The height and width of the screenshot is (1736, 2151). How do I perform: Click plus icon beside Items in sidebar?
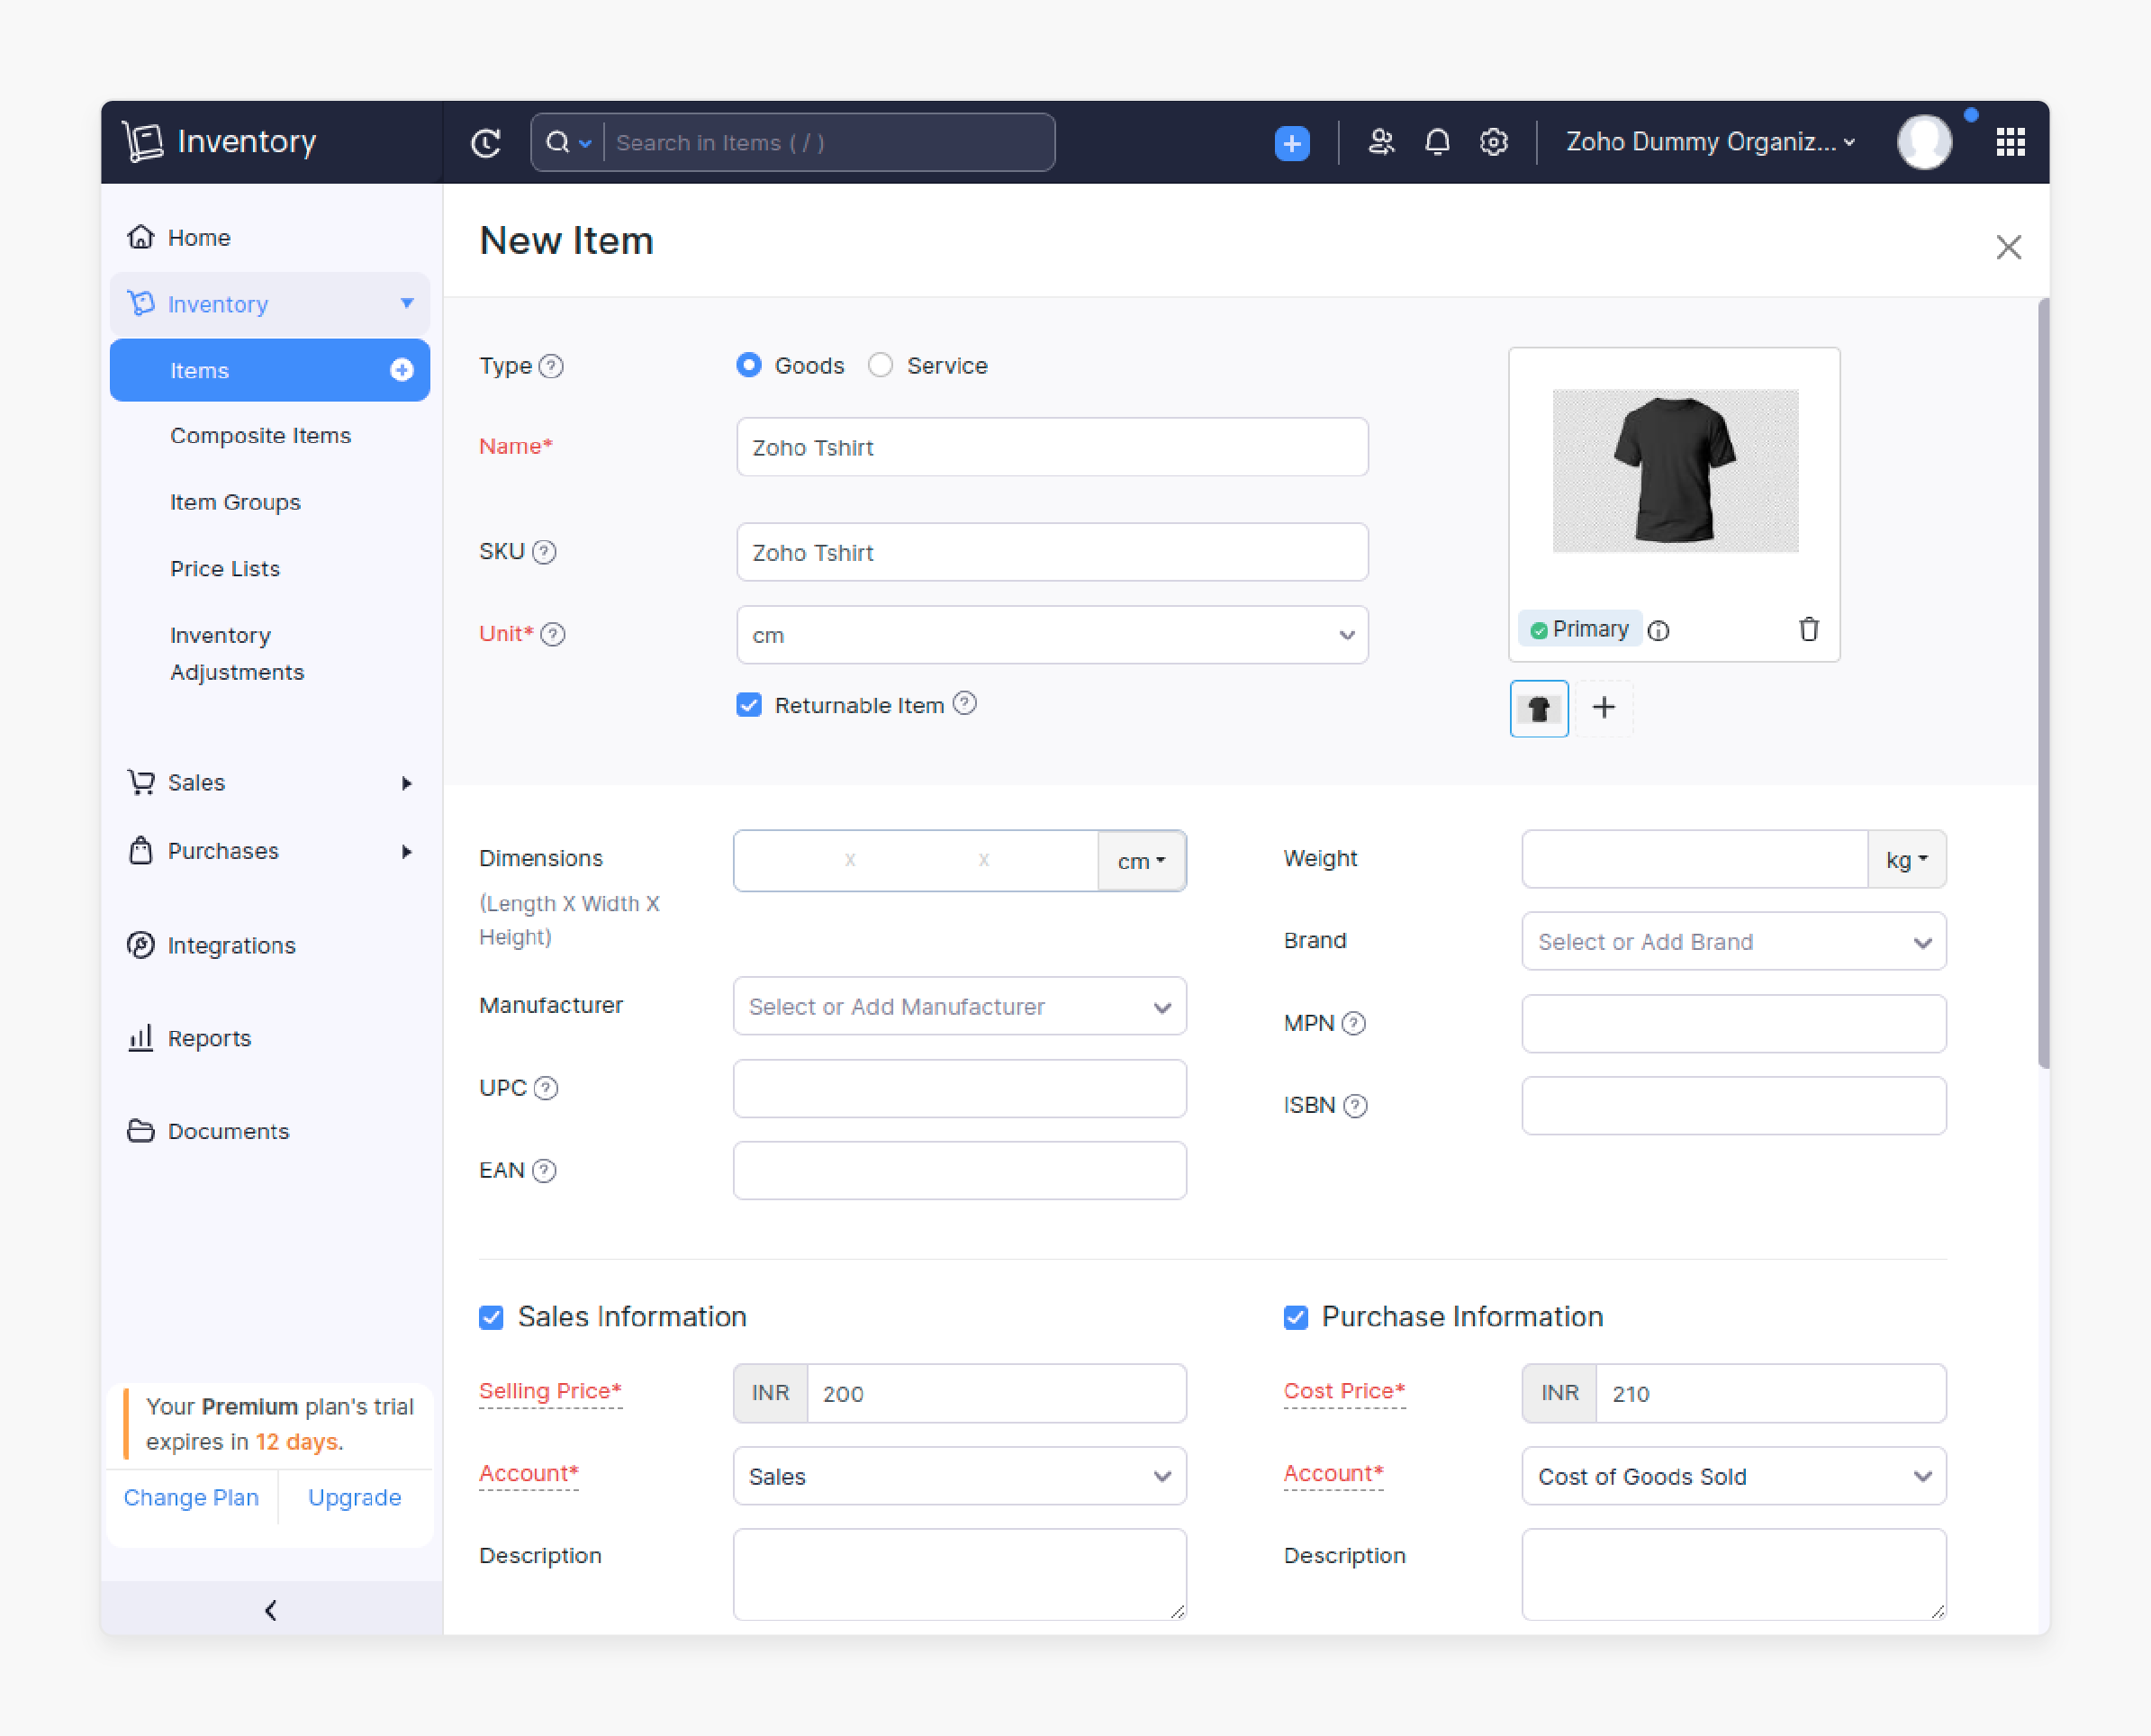401,370
